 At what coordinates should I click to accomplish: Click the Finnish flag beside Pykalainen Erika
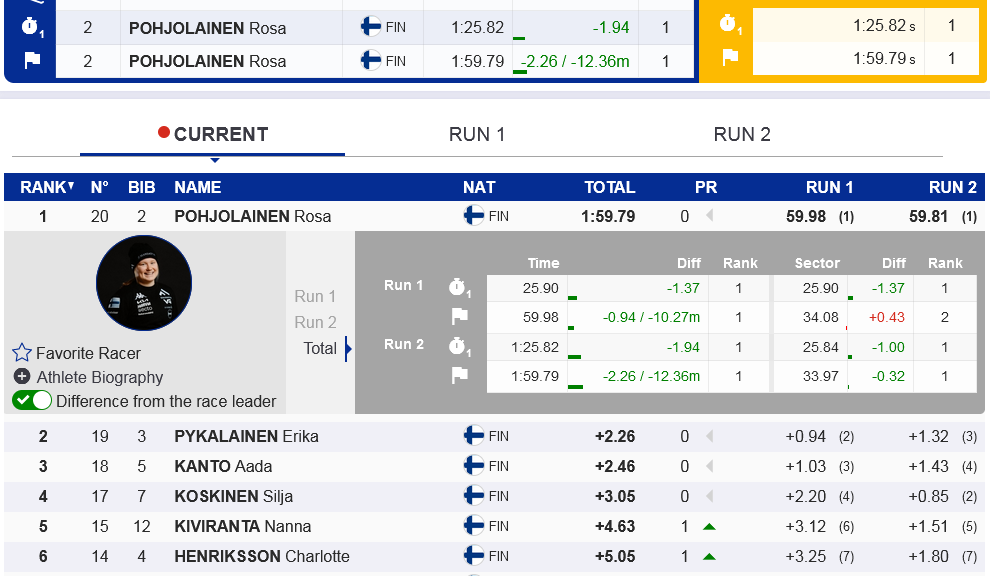coord(474,436)
